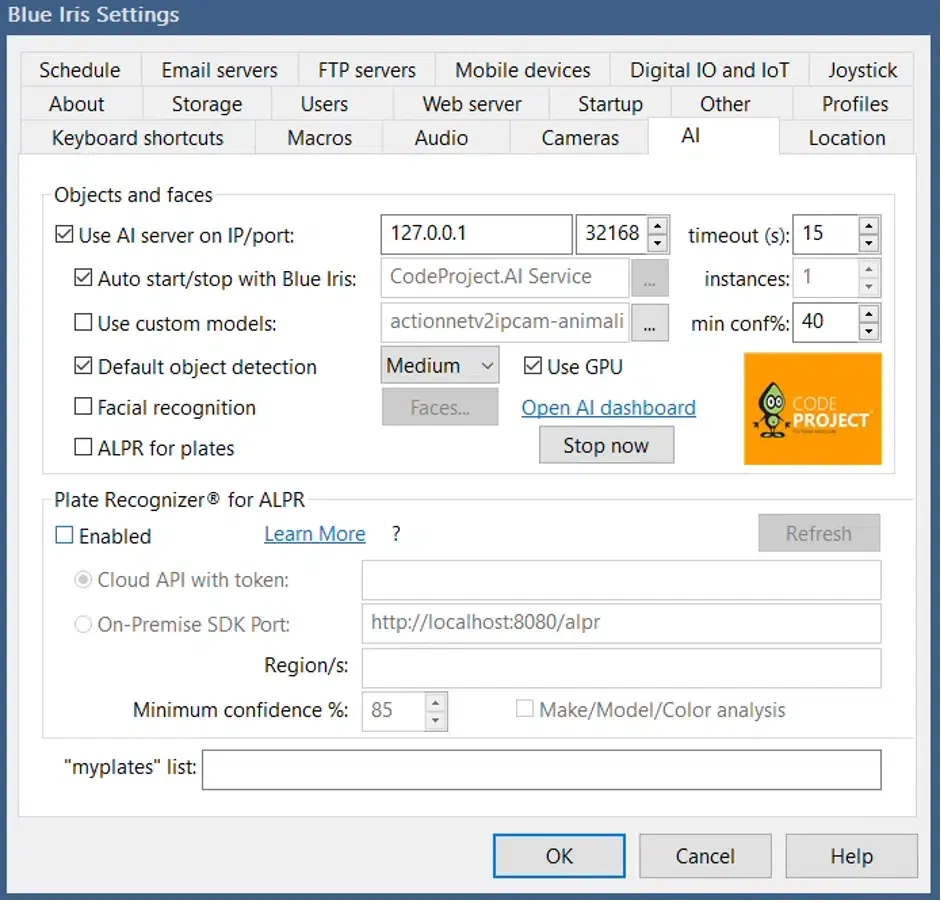Image resolution: width=941 pixels, height=902 pixels.
Task: Click the browse button beside custom models field
Action: (650, 323)
